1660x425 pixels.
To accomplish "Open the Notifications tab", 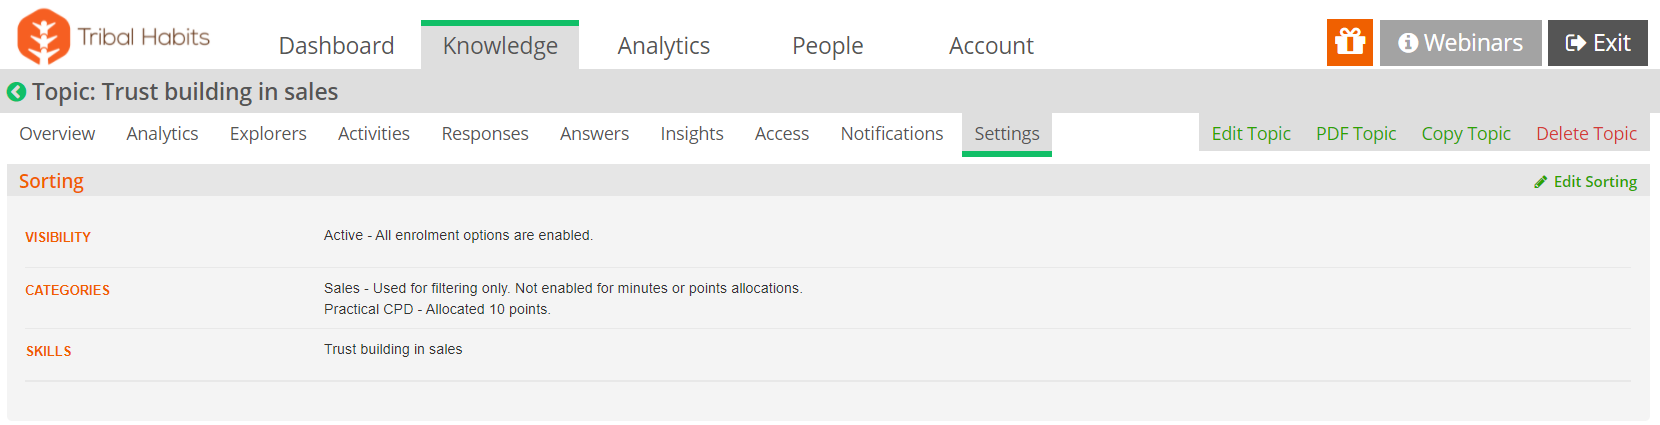I will [892, 134].
